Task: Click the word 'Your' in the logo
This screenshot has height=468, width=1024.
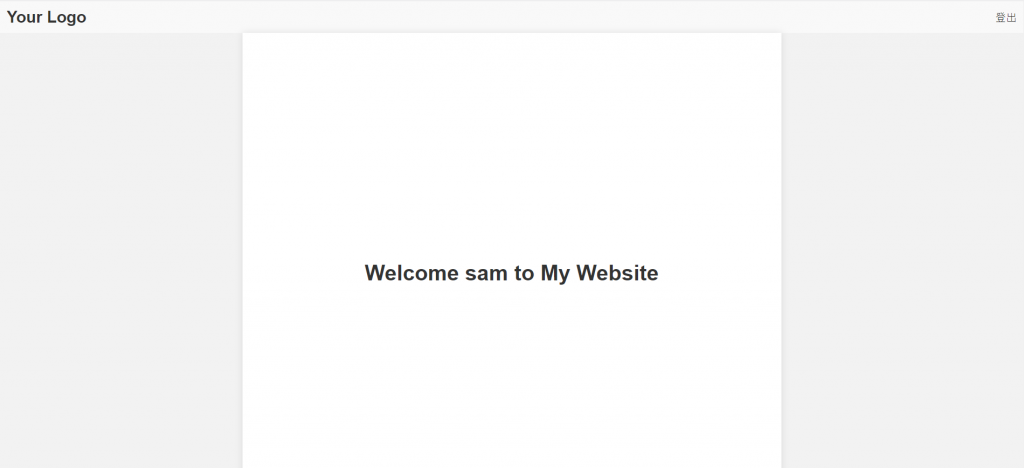Action: click(25, 17)
